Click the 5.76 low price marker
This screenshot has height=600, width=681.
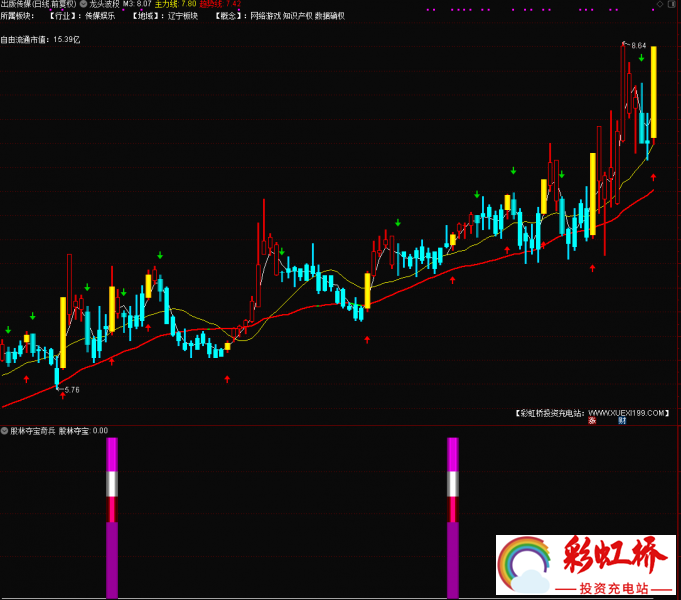coord(71,389)
